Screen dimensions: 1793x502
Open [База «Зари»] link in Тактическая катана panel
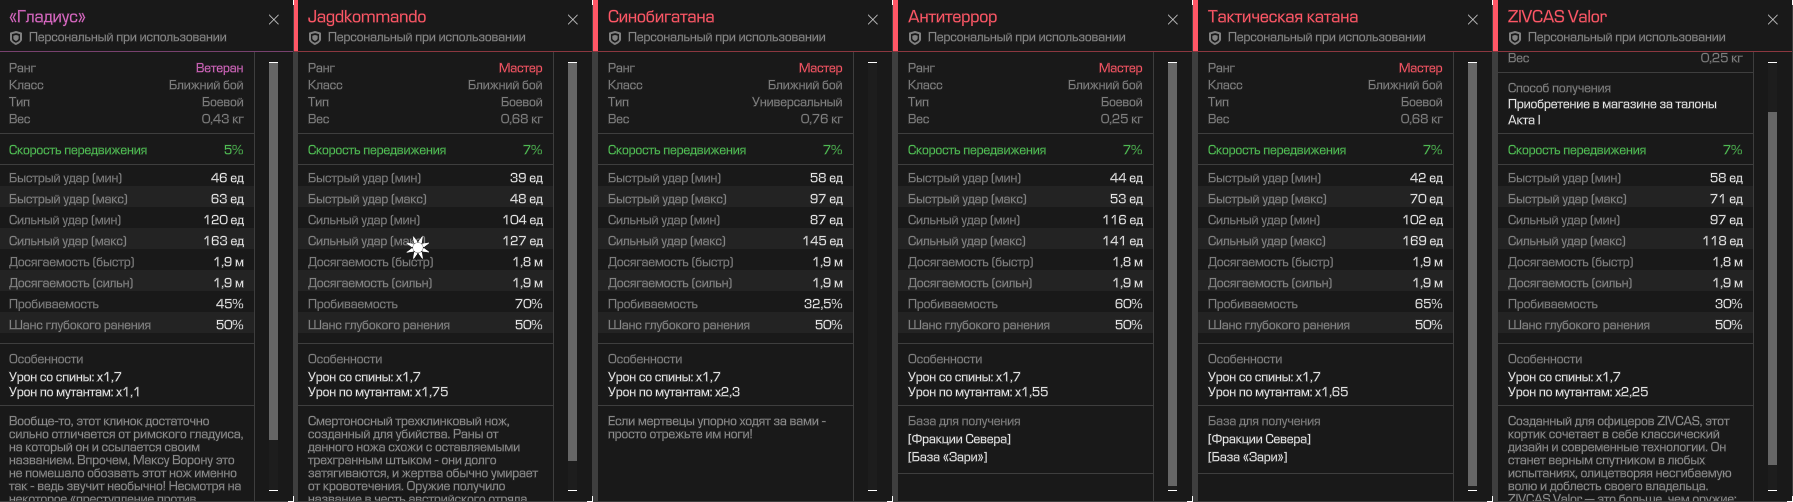pos(1247,457)
